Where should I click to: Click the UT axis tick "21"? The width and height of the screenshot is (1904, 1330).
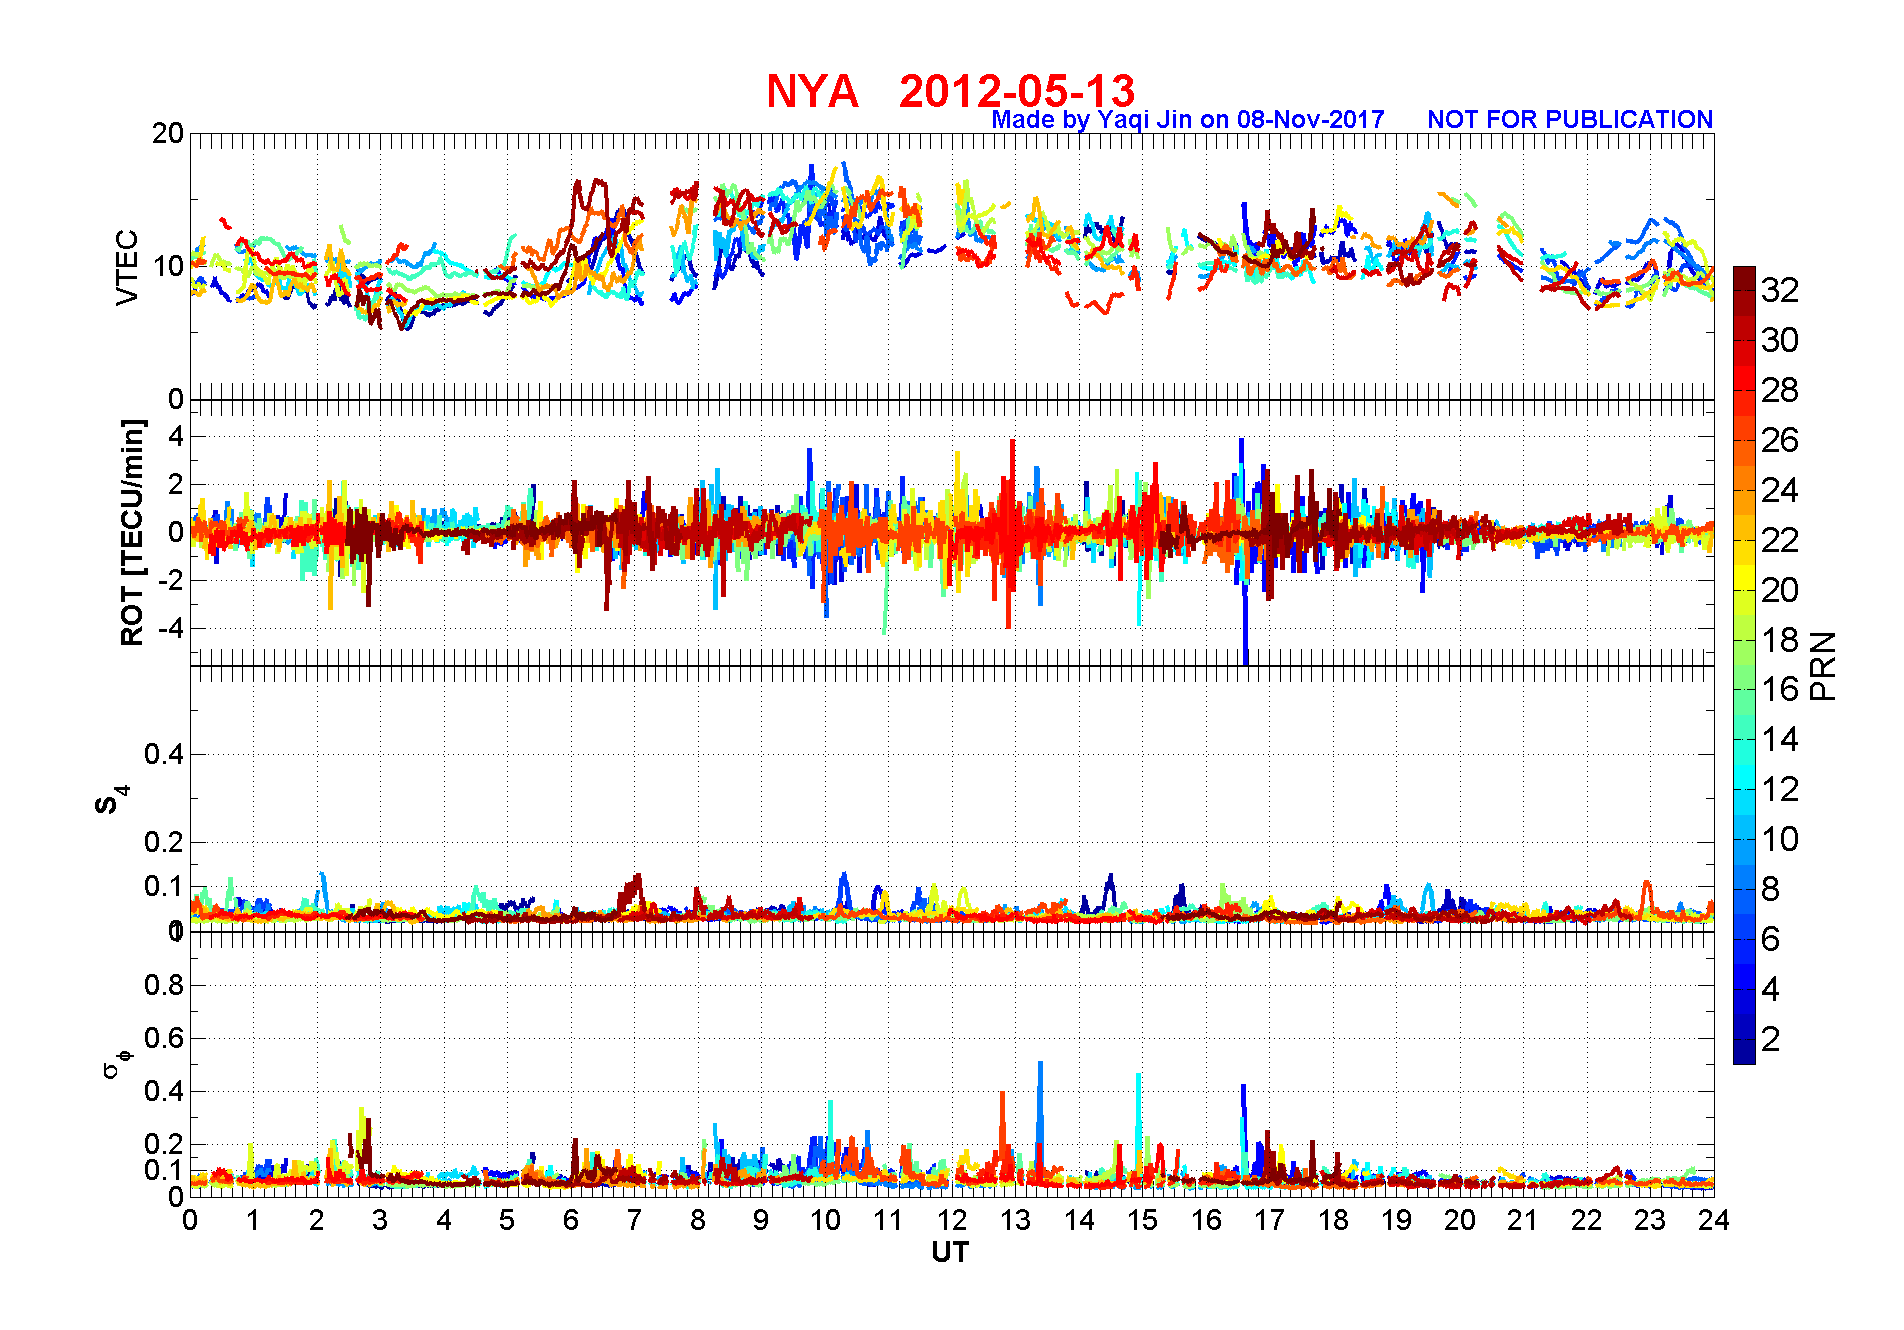(x=1523, y=1220)
